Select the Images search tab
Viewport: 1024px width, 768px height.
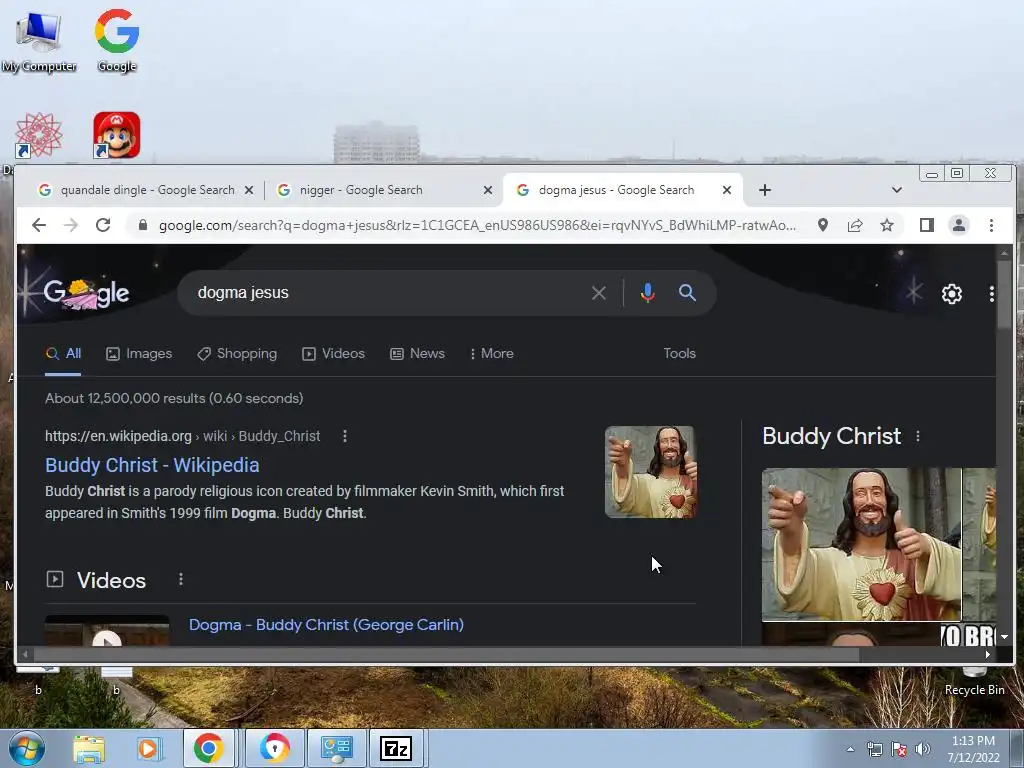click(x=139, y=353)
